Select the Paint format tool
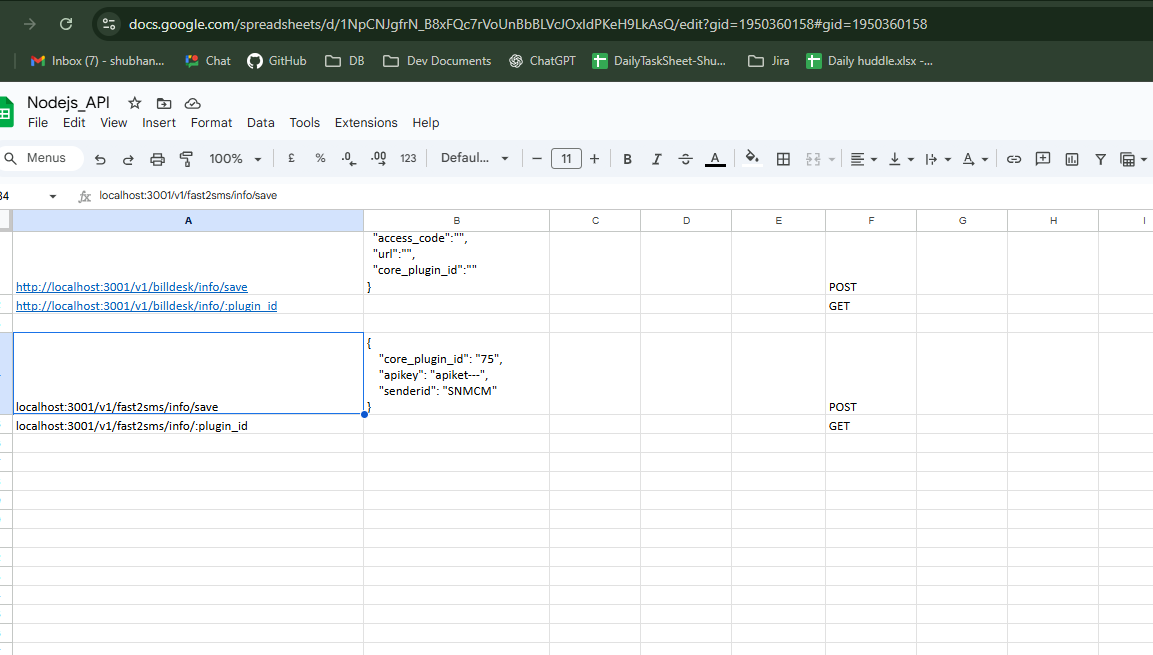Viewport: 1153px width, 655px height. point(186,159)
